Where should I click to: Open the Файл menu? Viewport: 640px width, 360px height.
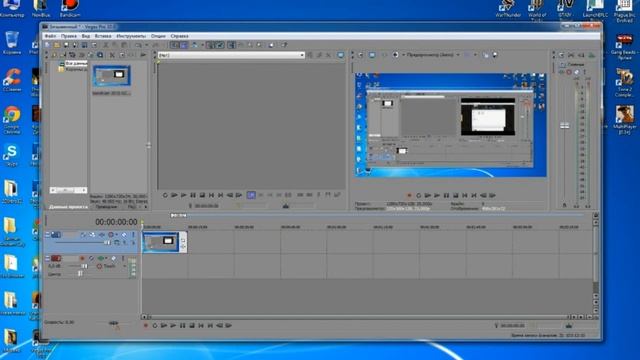[50, 36]
